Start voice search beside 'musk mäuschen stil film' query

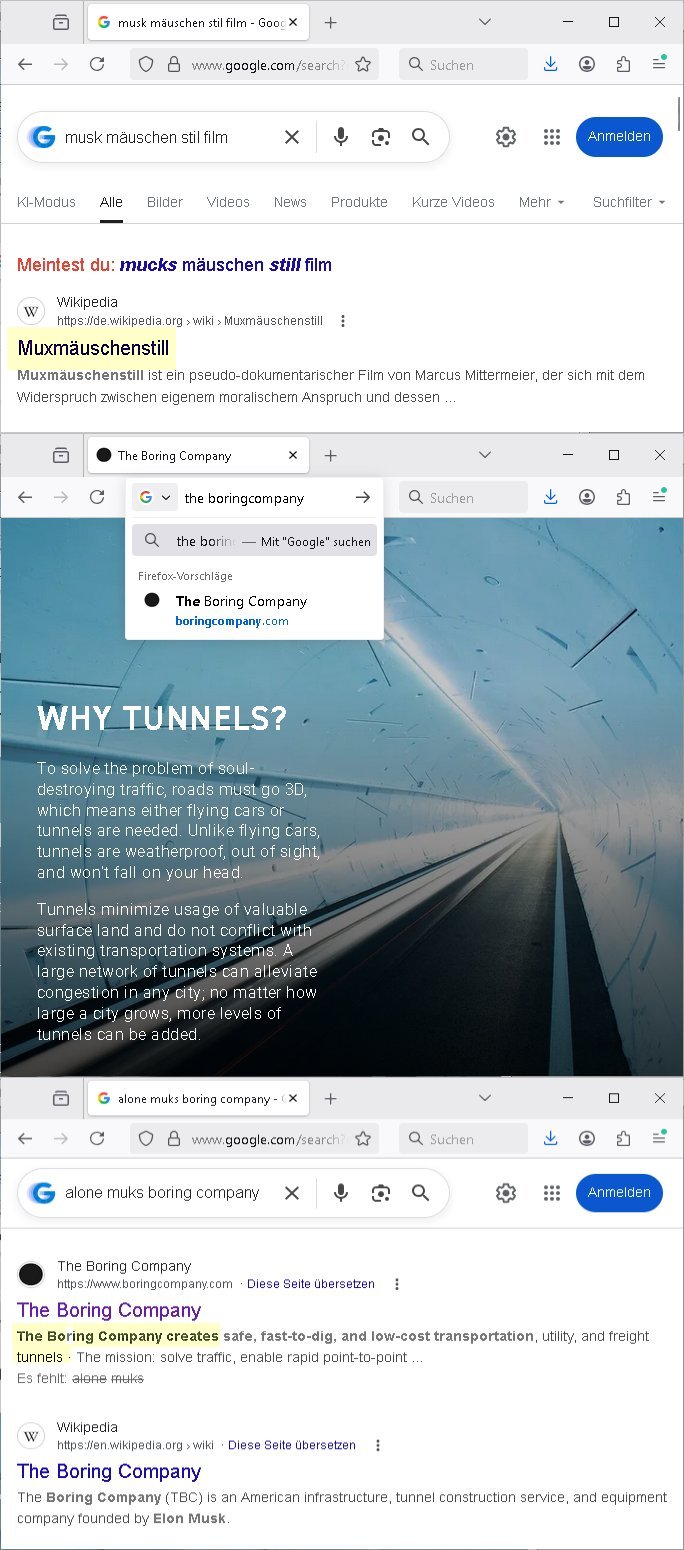pos(341,137)
